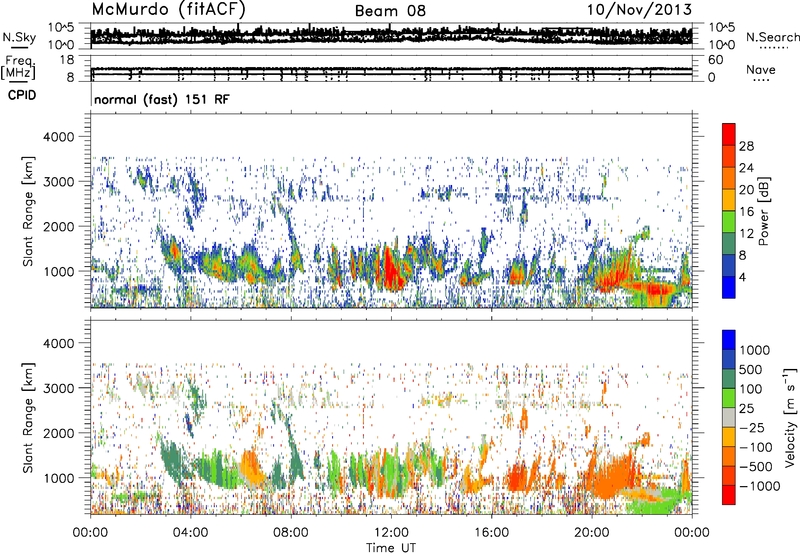Click the '16:00' time axis label
The width and height of the screenshot is (800, 554).
coord(492,533)
